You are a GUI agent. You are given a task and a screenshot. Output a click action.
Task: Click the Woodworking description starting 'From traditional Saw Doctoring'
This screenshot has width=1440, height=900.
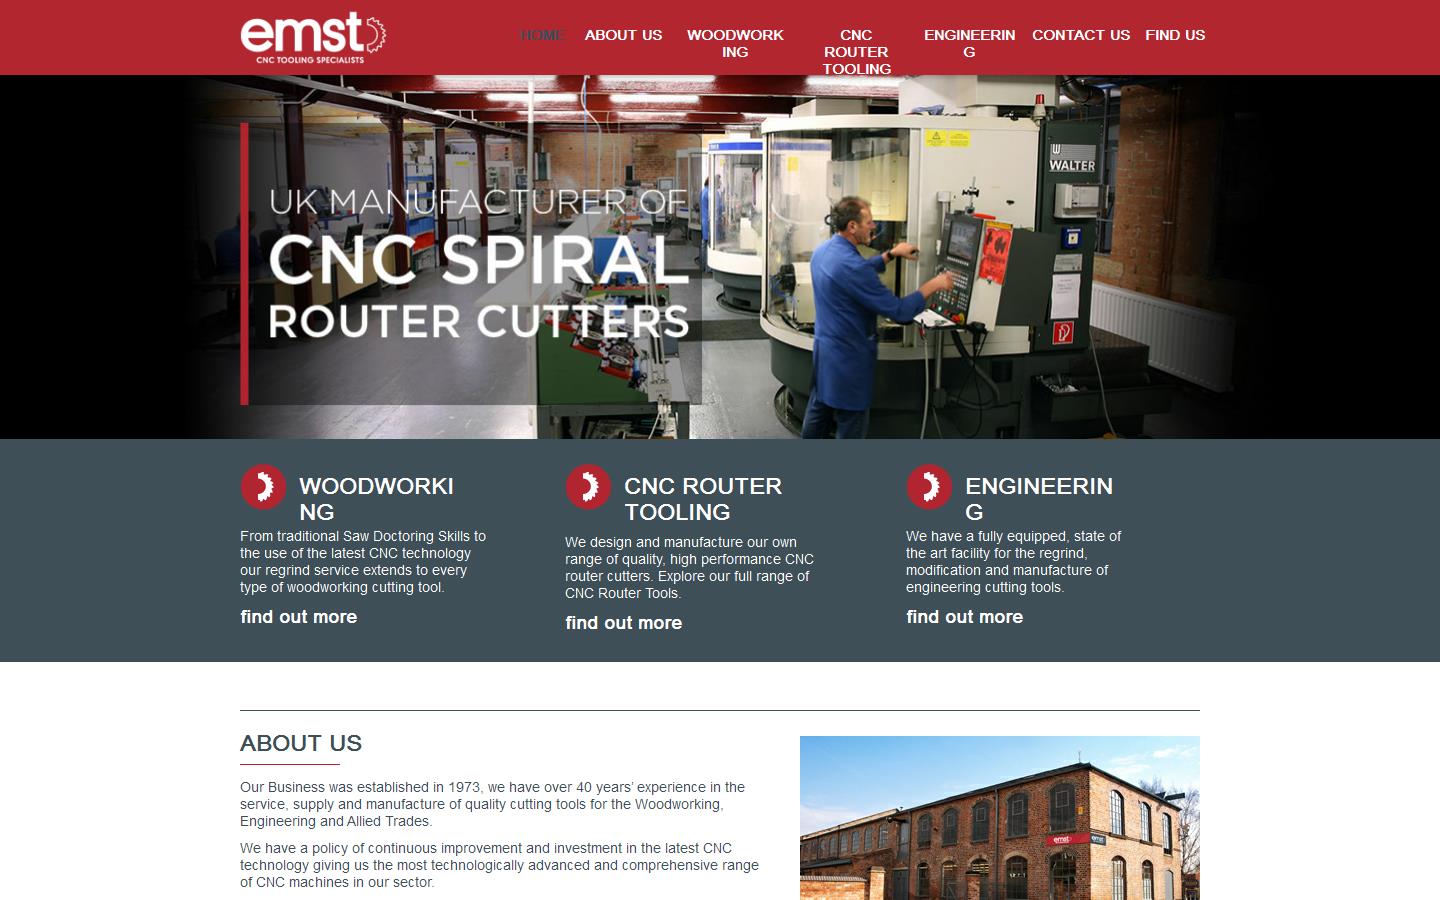point(363,562)
